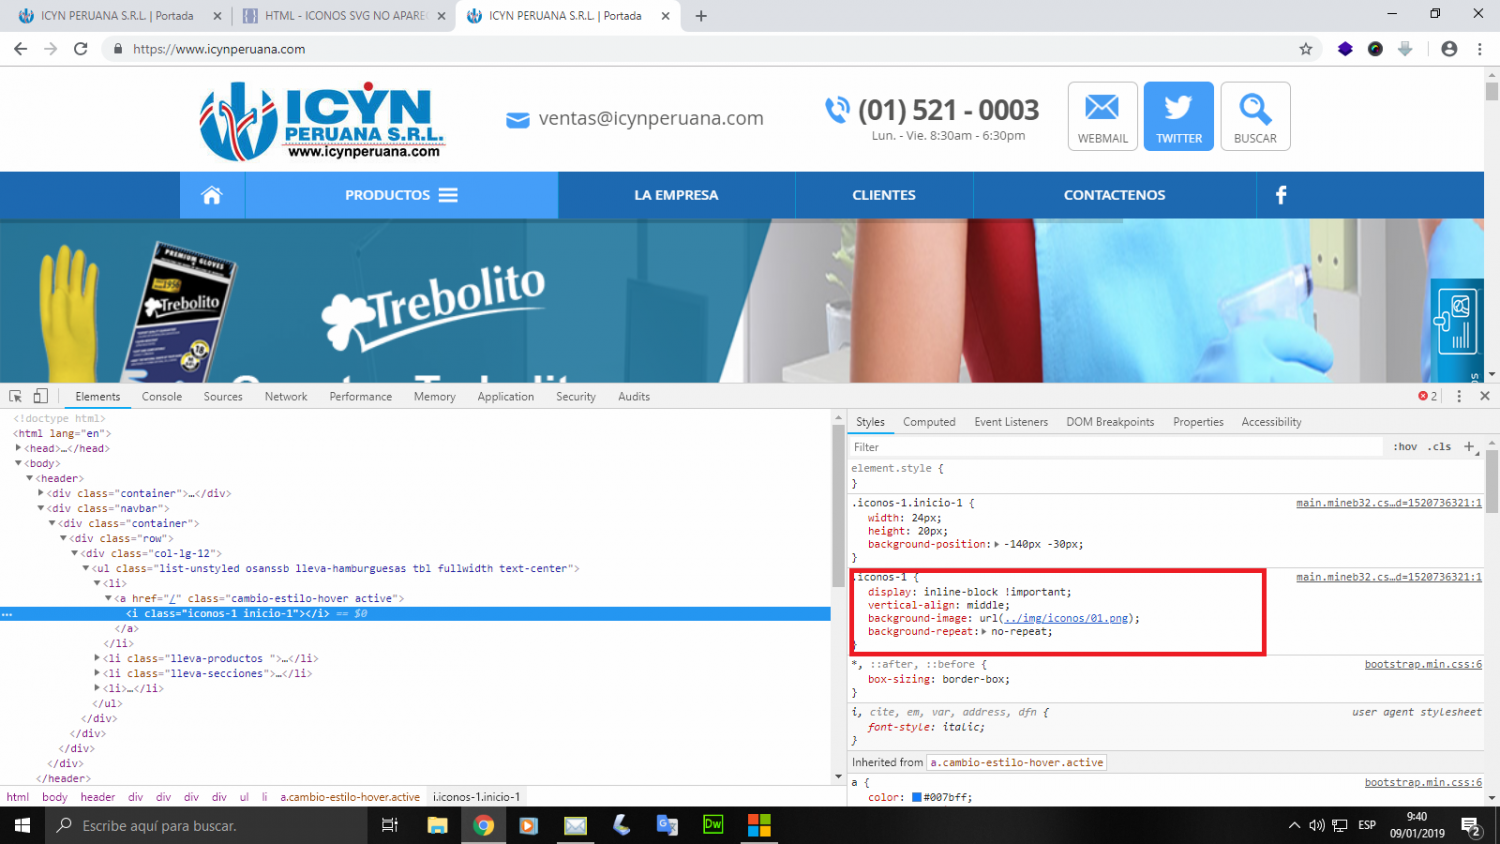Add new style rule plus icon
Viewport: 1500px width, 844px height.
(1470, 446)
